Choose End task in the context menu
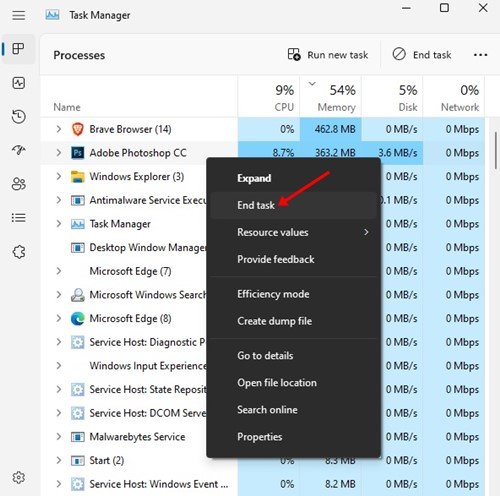Image resolution: width=500 pixels, height=496 pixels. (x=293, y=205)
